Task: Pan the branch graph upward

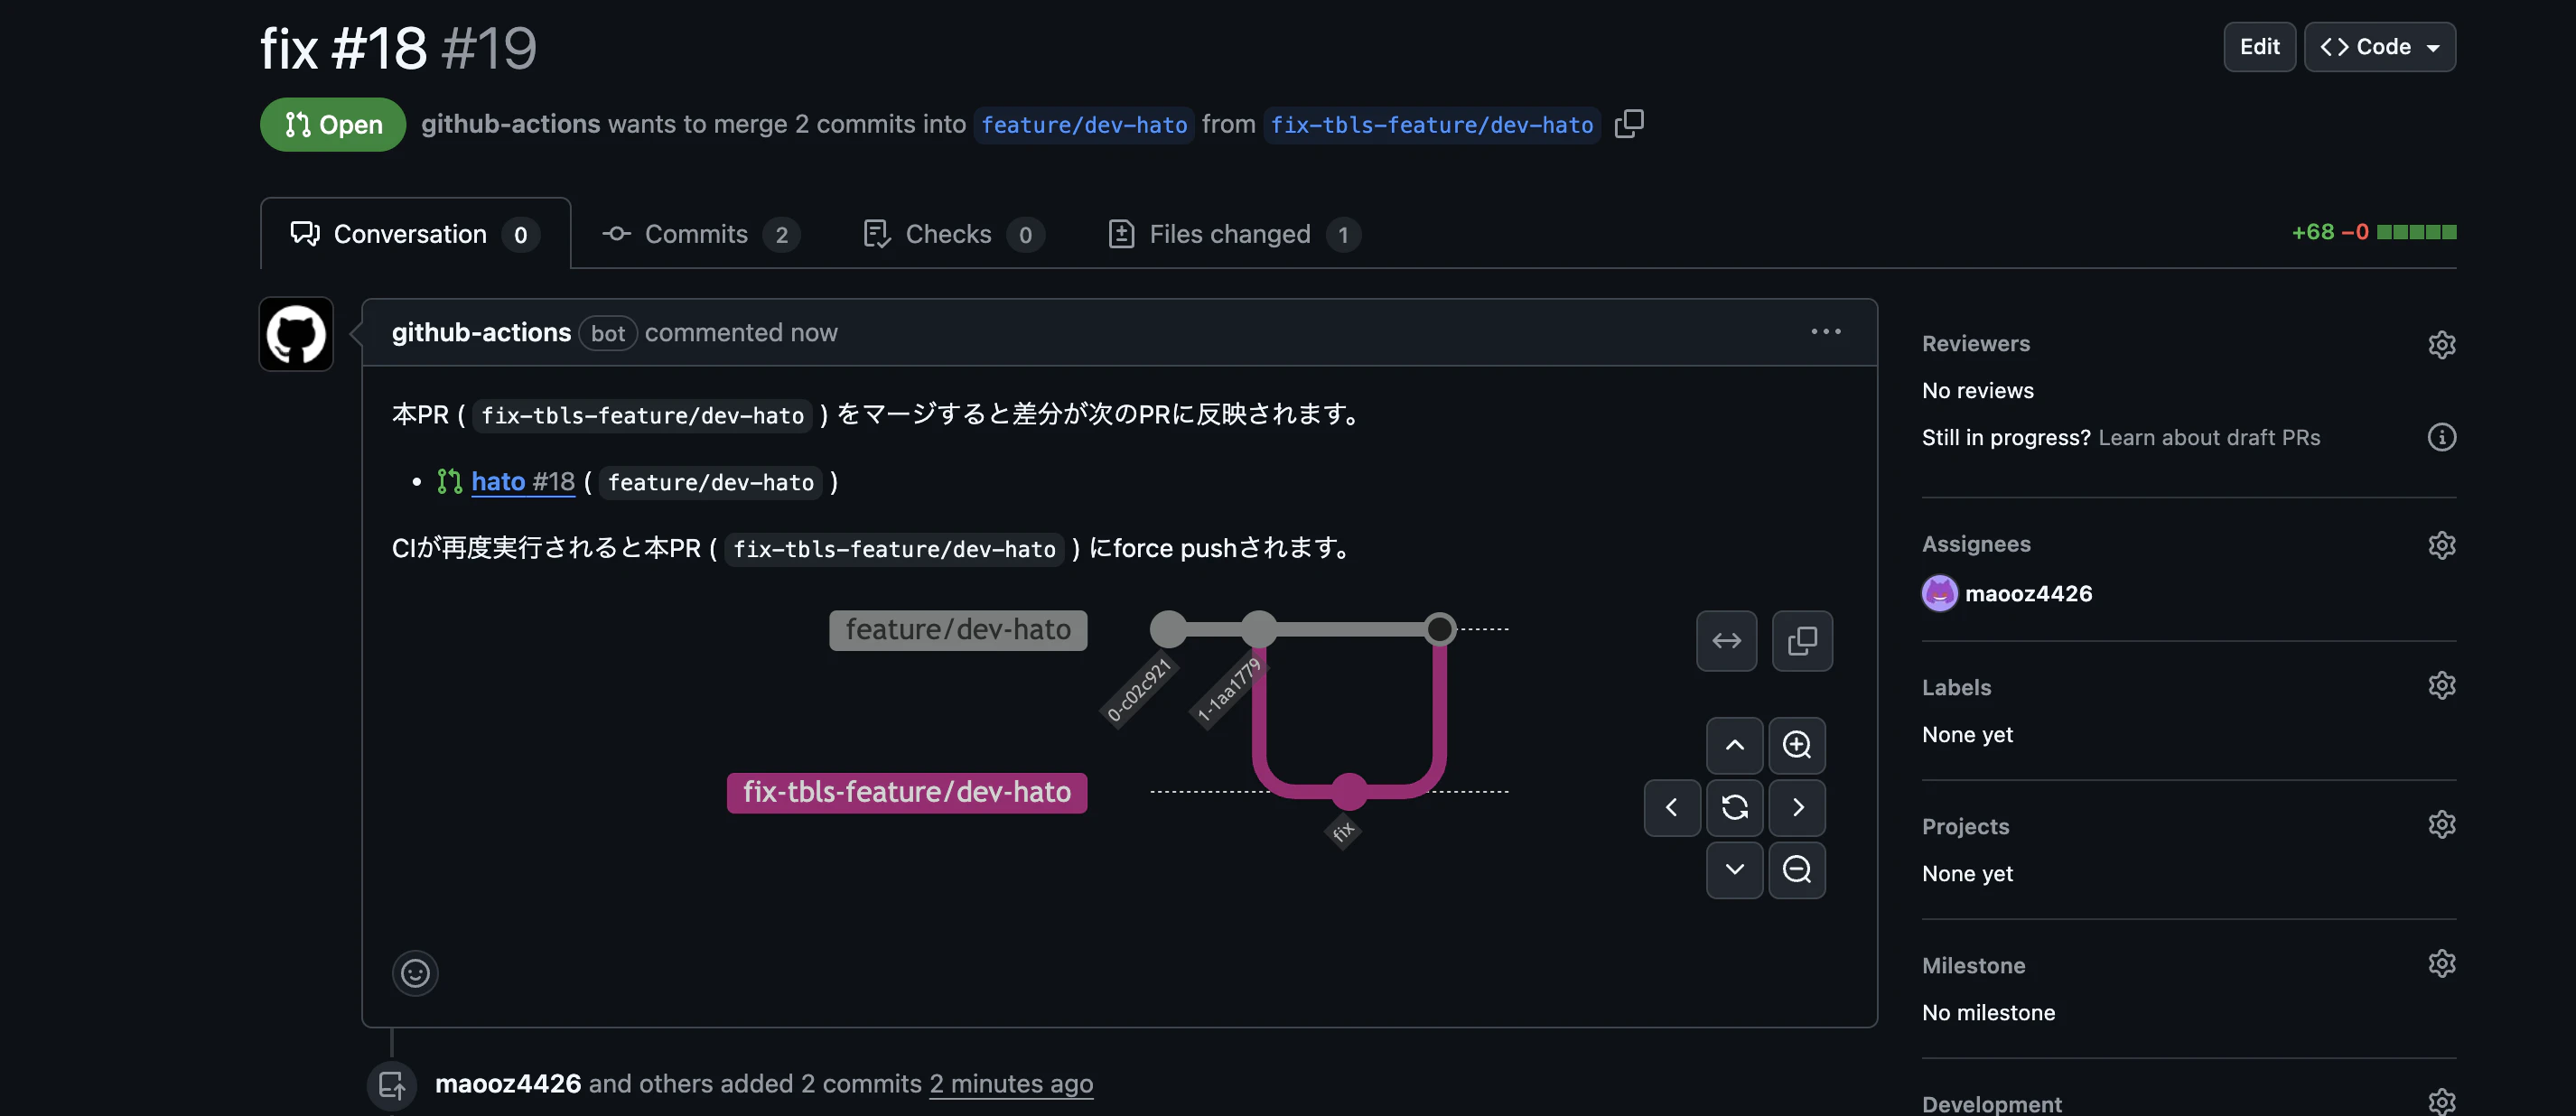Action: click(x=1735, y=745)
